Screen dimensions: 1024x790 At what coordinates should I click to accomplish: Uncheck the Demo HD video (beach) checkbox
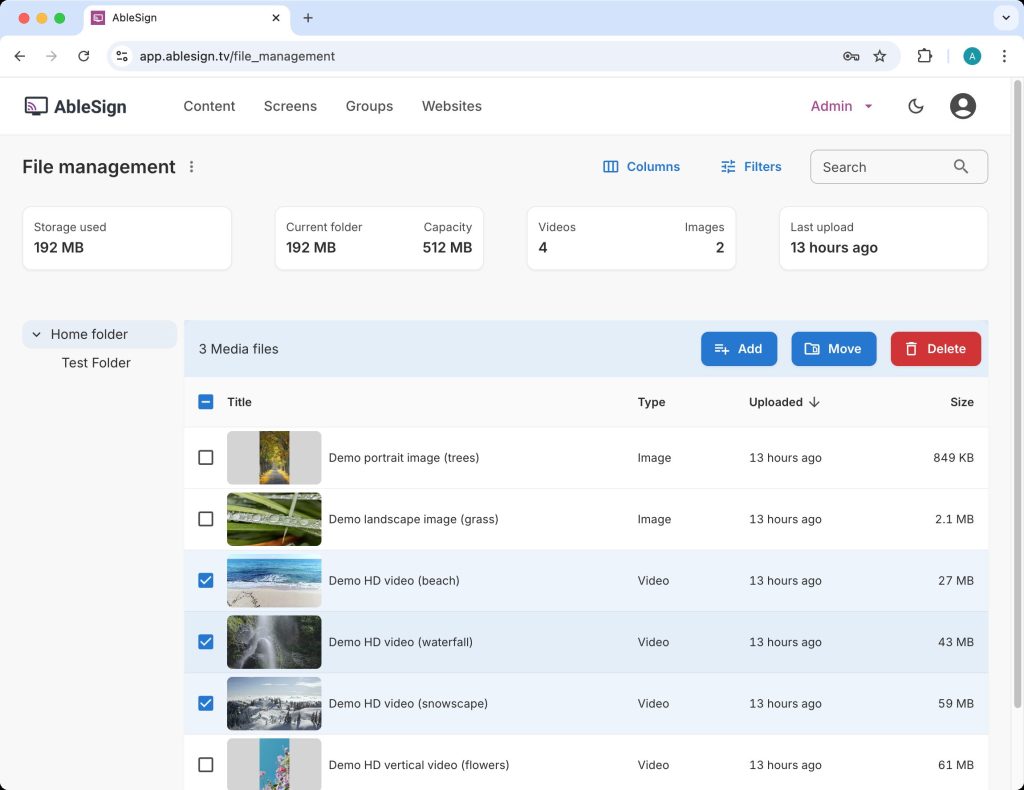pyautogui.click(x=206, y=580)
